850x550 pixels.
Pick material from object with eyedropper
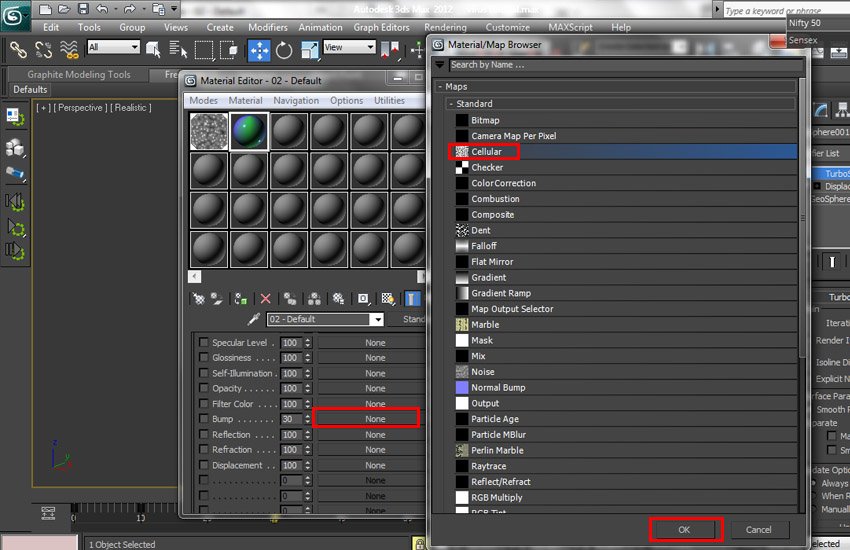pos(254,320)
